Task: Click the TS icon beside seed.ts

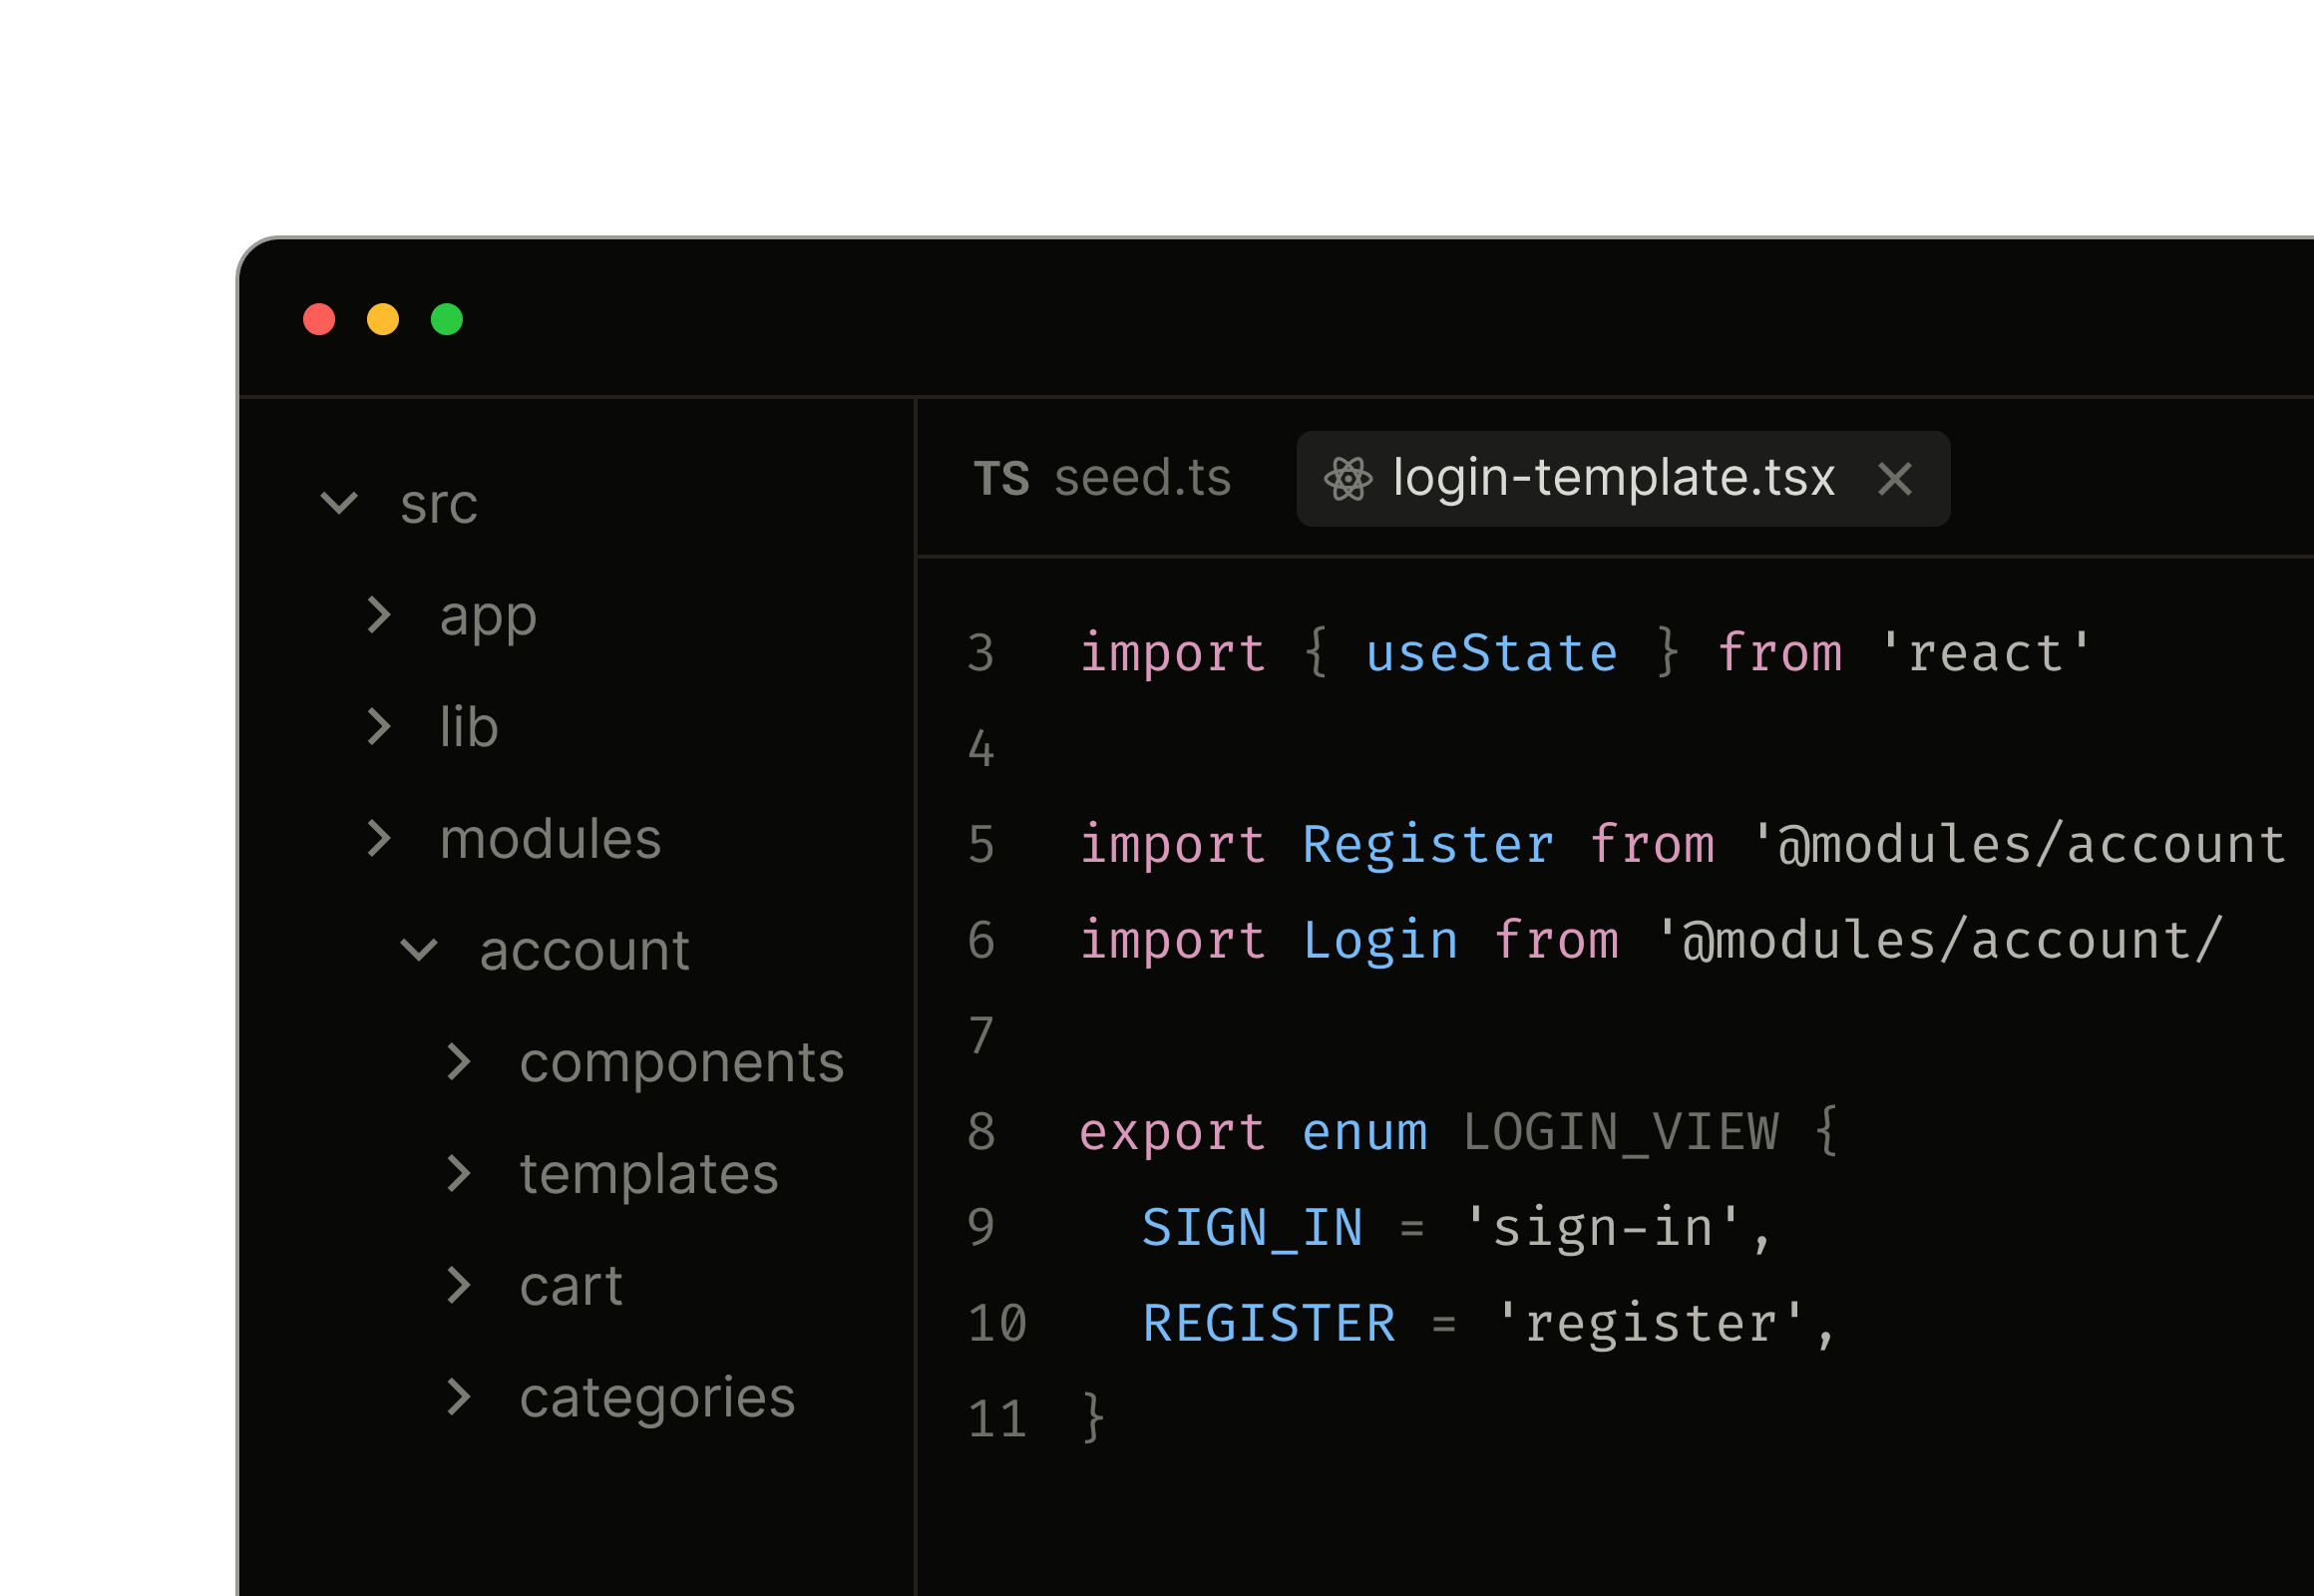Action: (1000, 479)
